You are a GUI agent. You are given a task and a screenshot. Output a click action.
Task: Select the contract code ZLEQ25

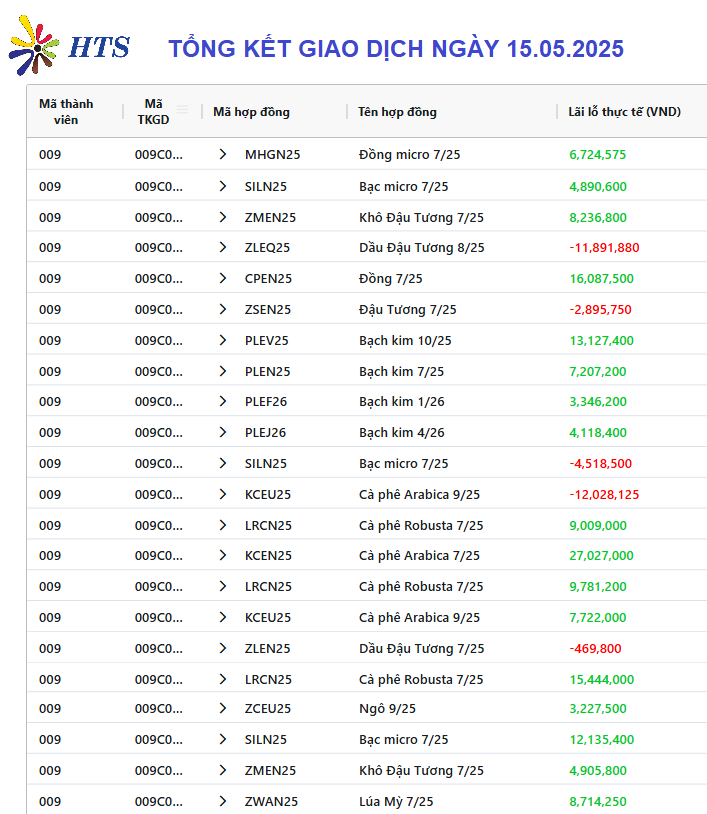pyautogui.click(x=267, y=248)
